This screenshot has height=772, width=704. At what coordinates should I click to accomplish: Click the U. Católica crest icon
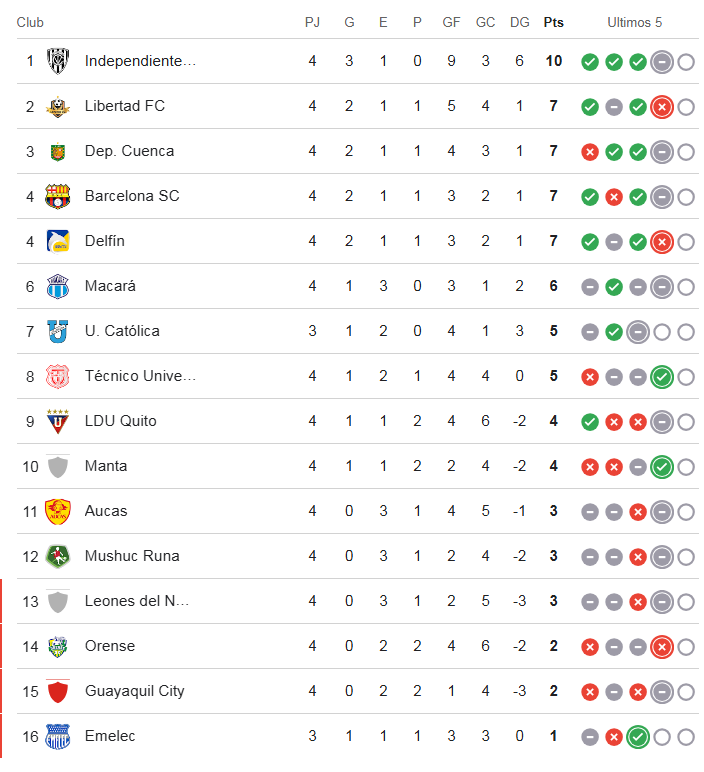58,331
